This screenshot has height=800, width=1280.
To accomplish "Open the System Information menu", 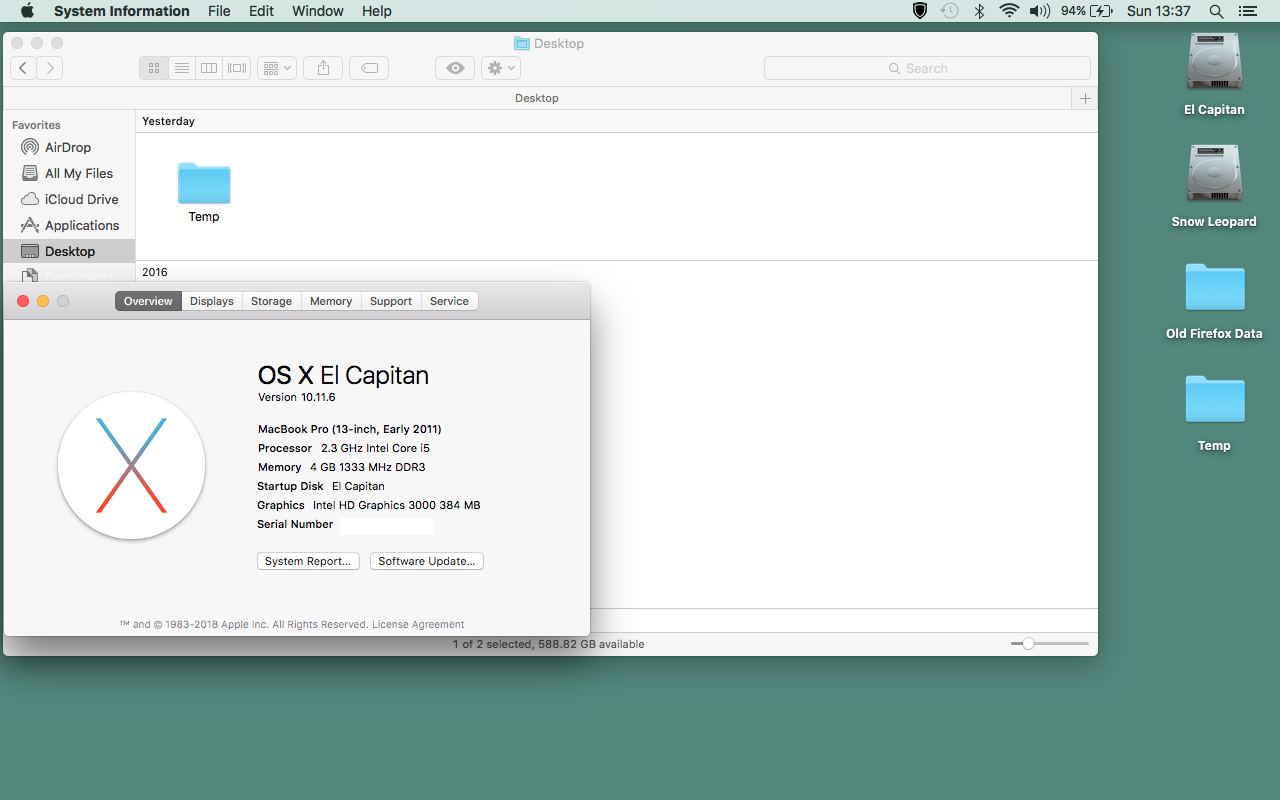I will [121, 11].
